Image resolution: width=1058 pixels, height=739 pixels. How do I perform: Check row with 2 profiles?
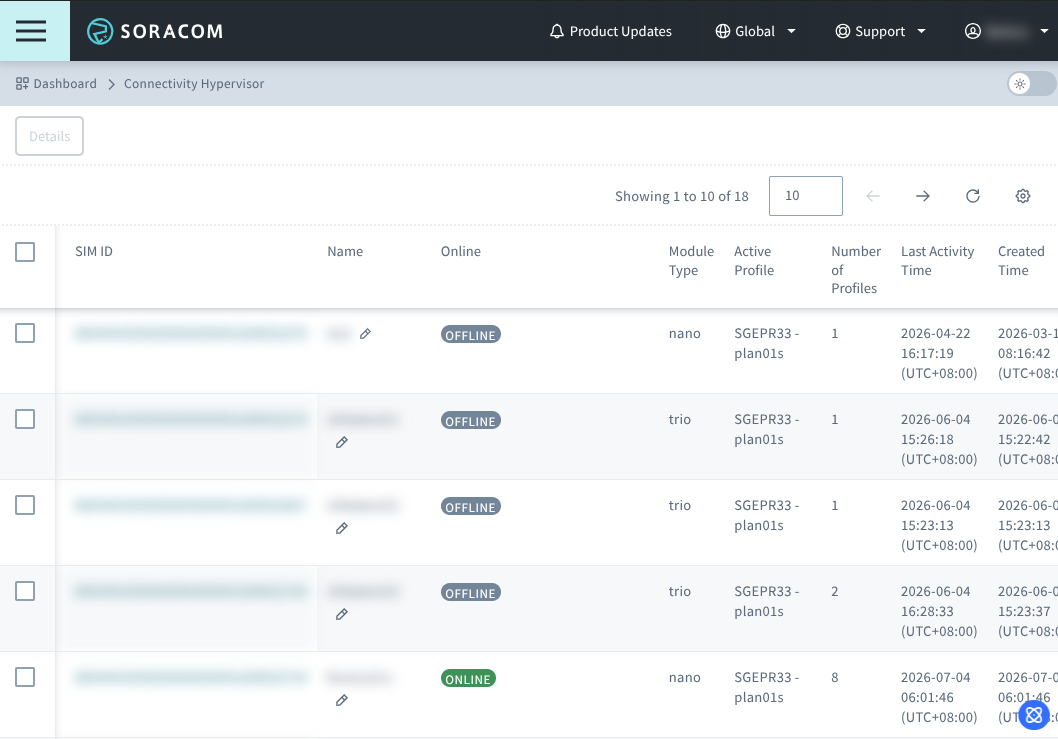click(x=25, y=591)
